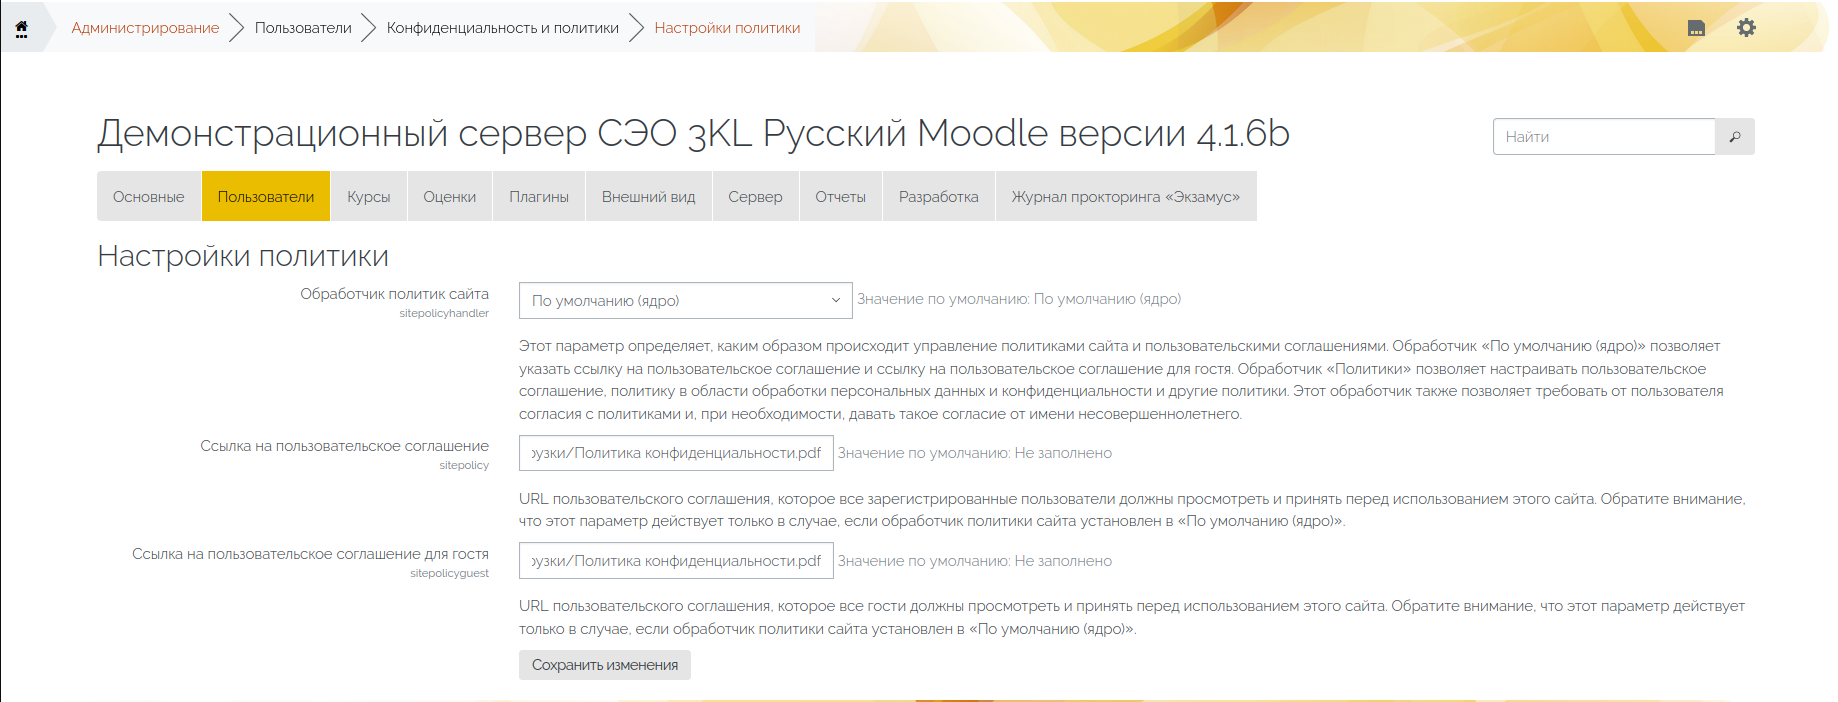Click Ссылка на пользовательское соглашение label
The height and width of the screenshot is (702, 1838).
coord(344,446)
